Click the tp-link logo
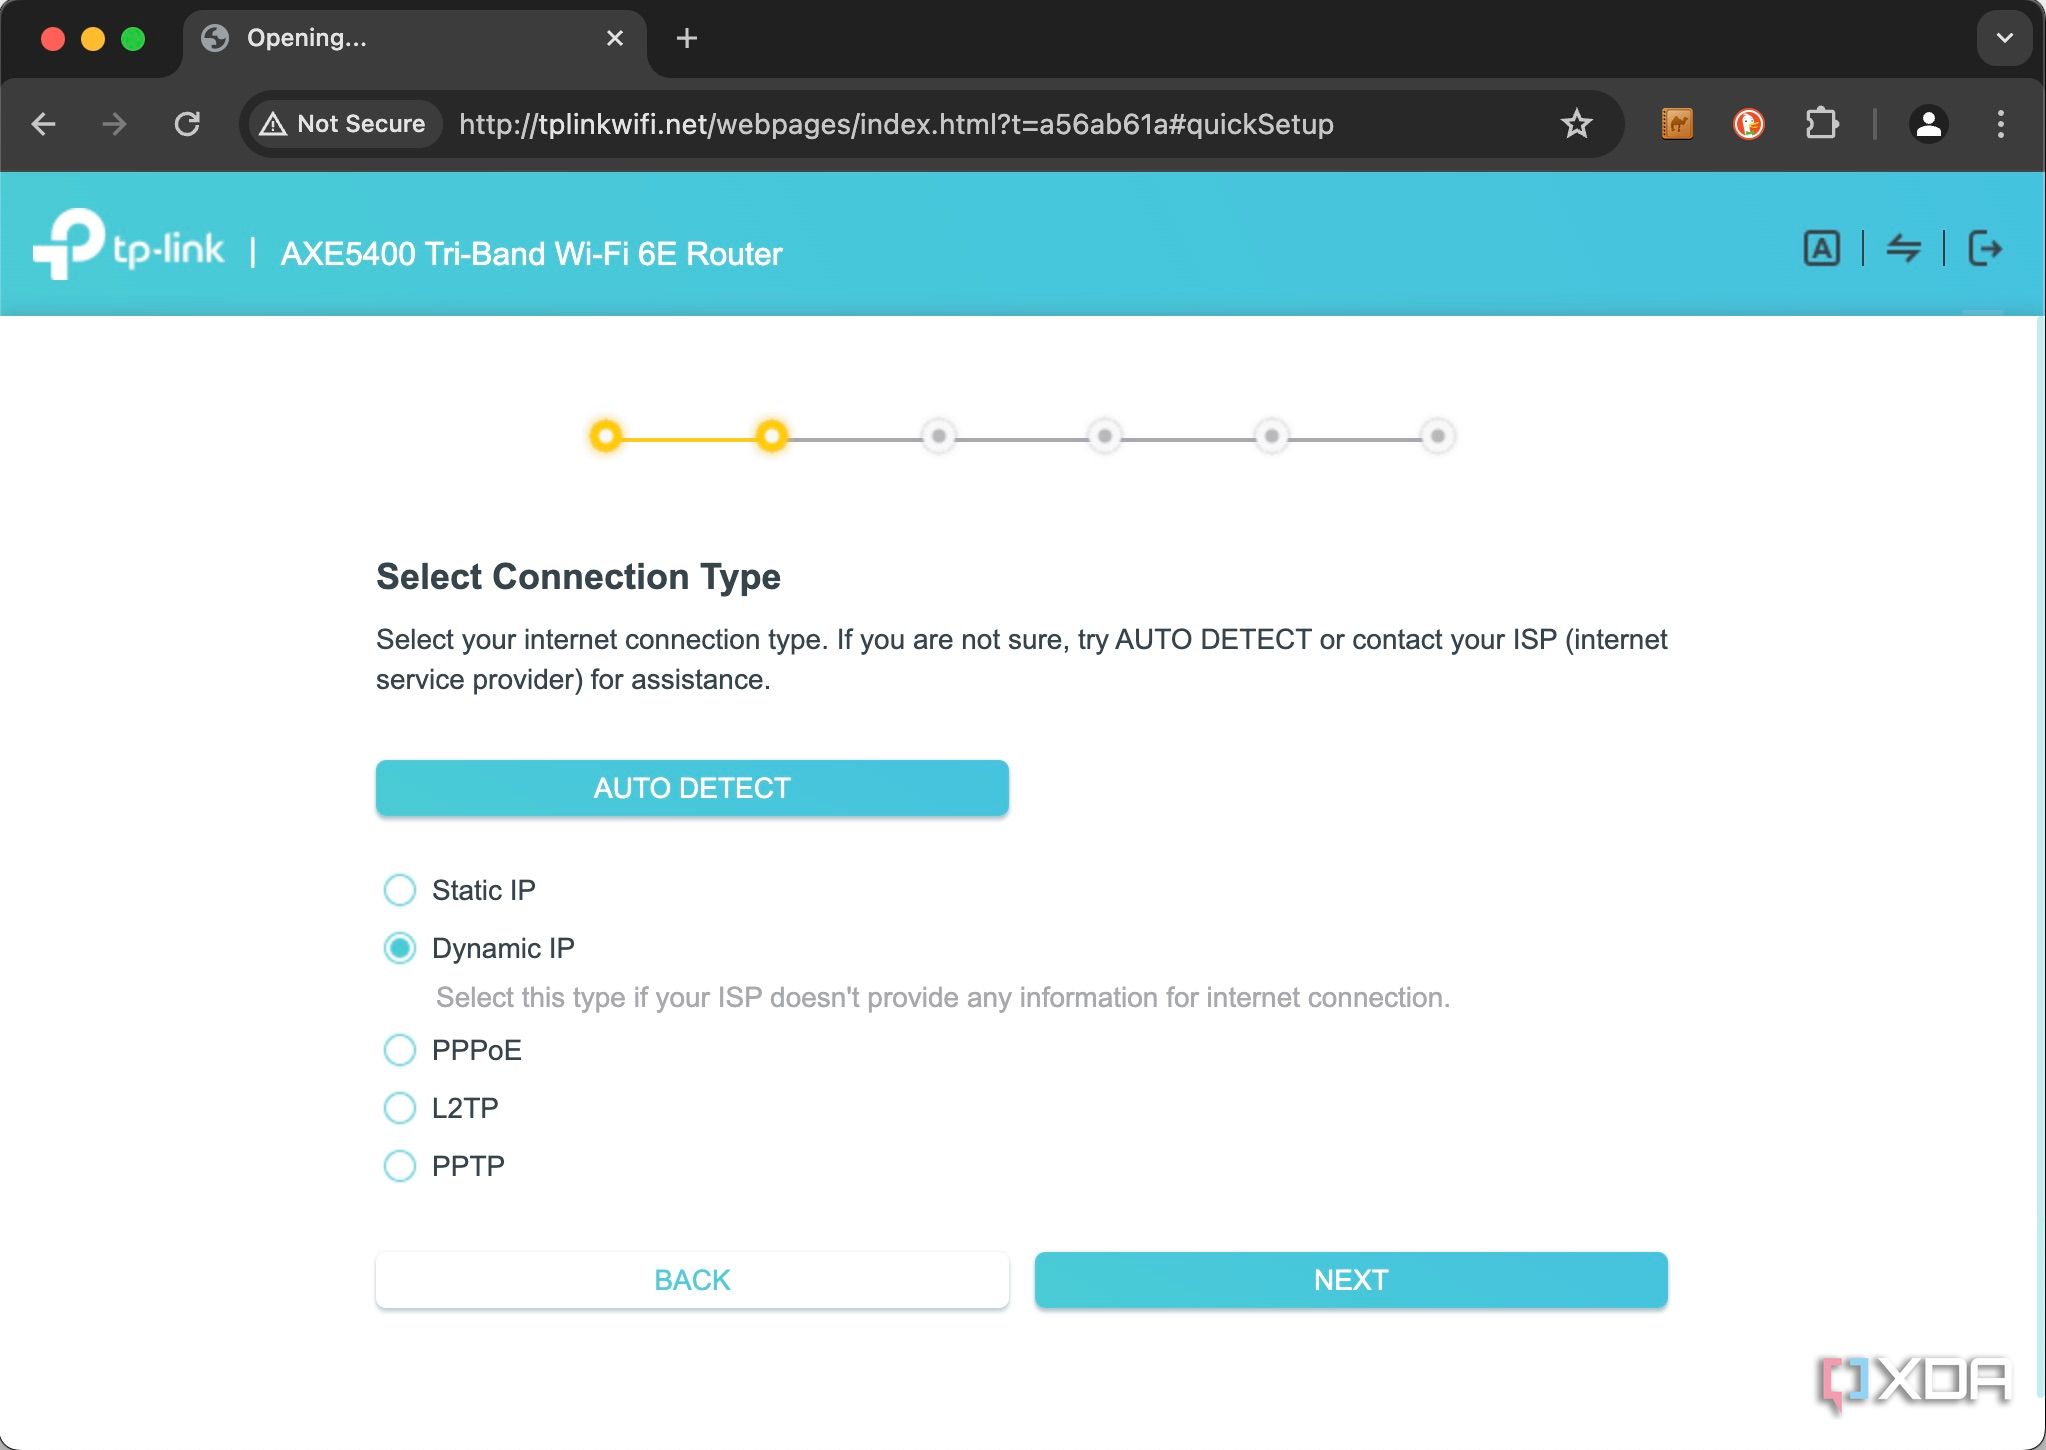 coord(128,245)
